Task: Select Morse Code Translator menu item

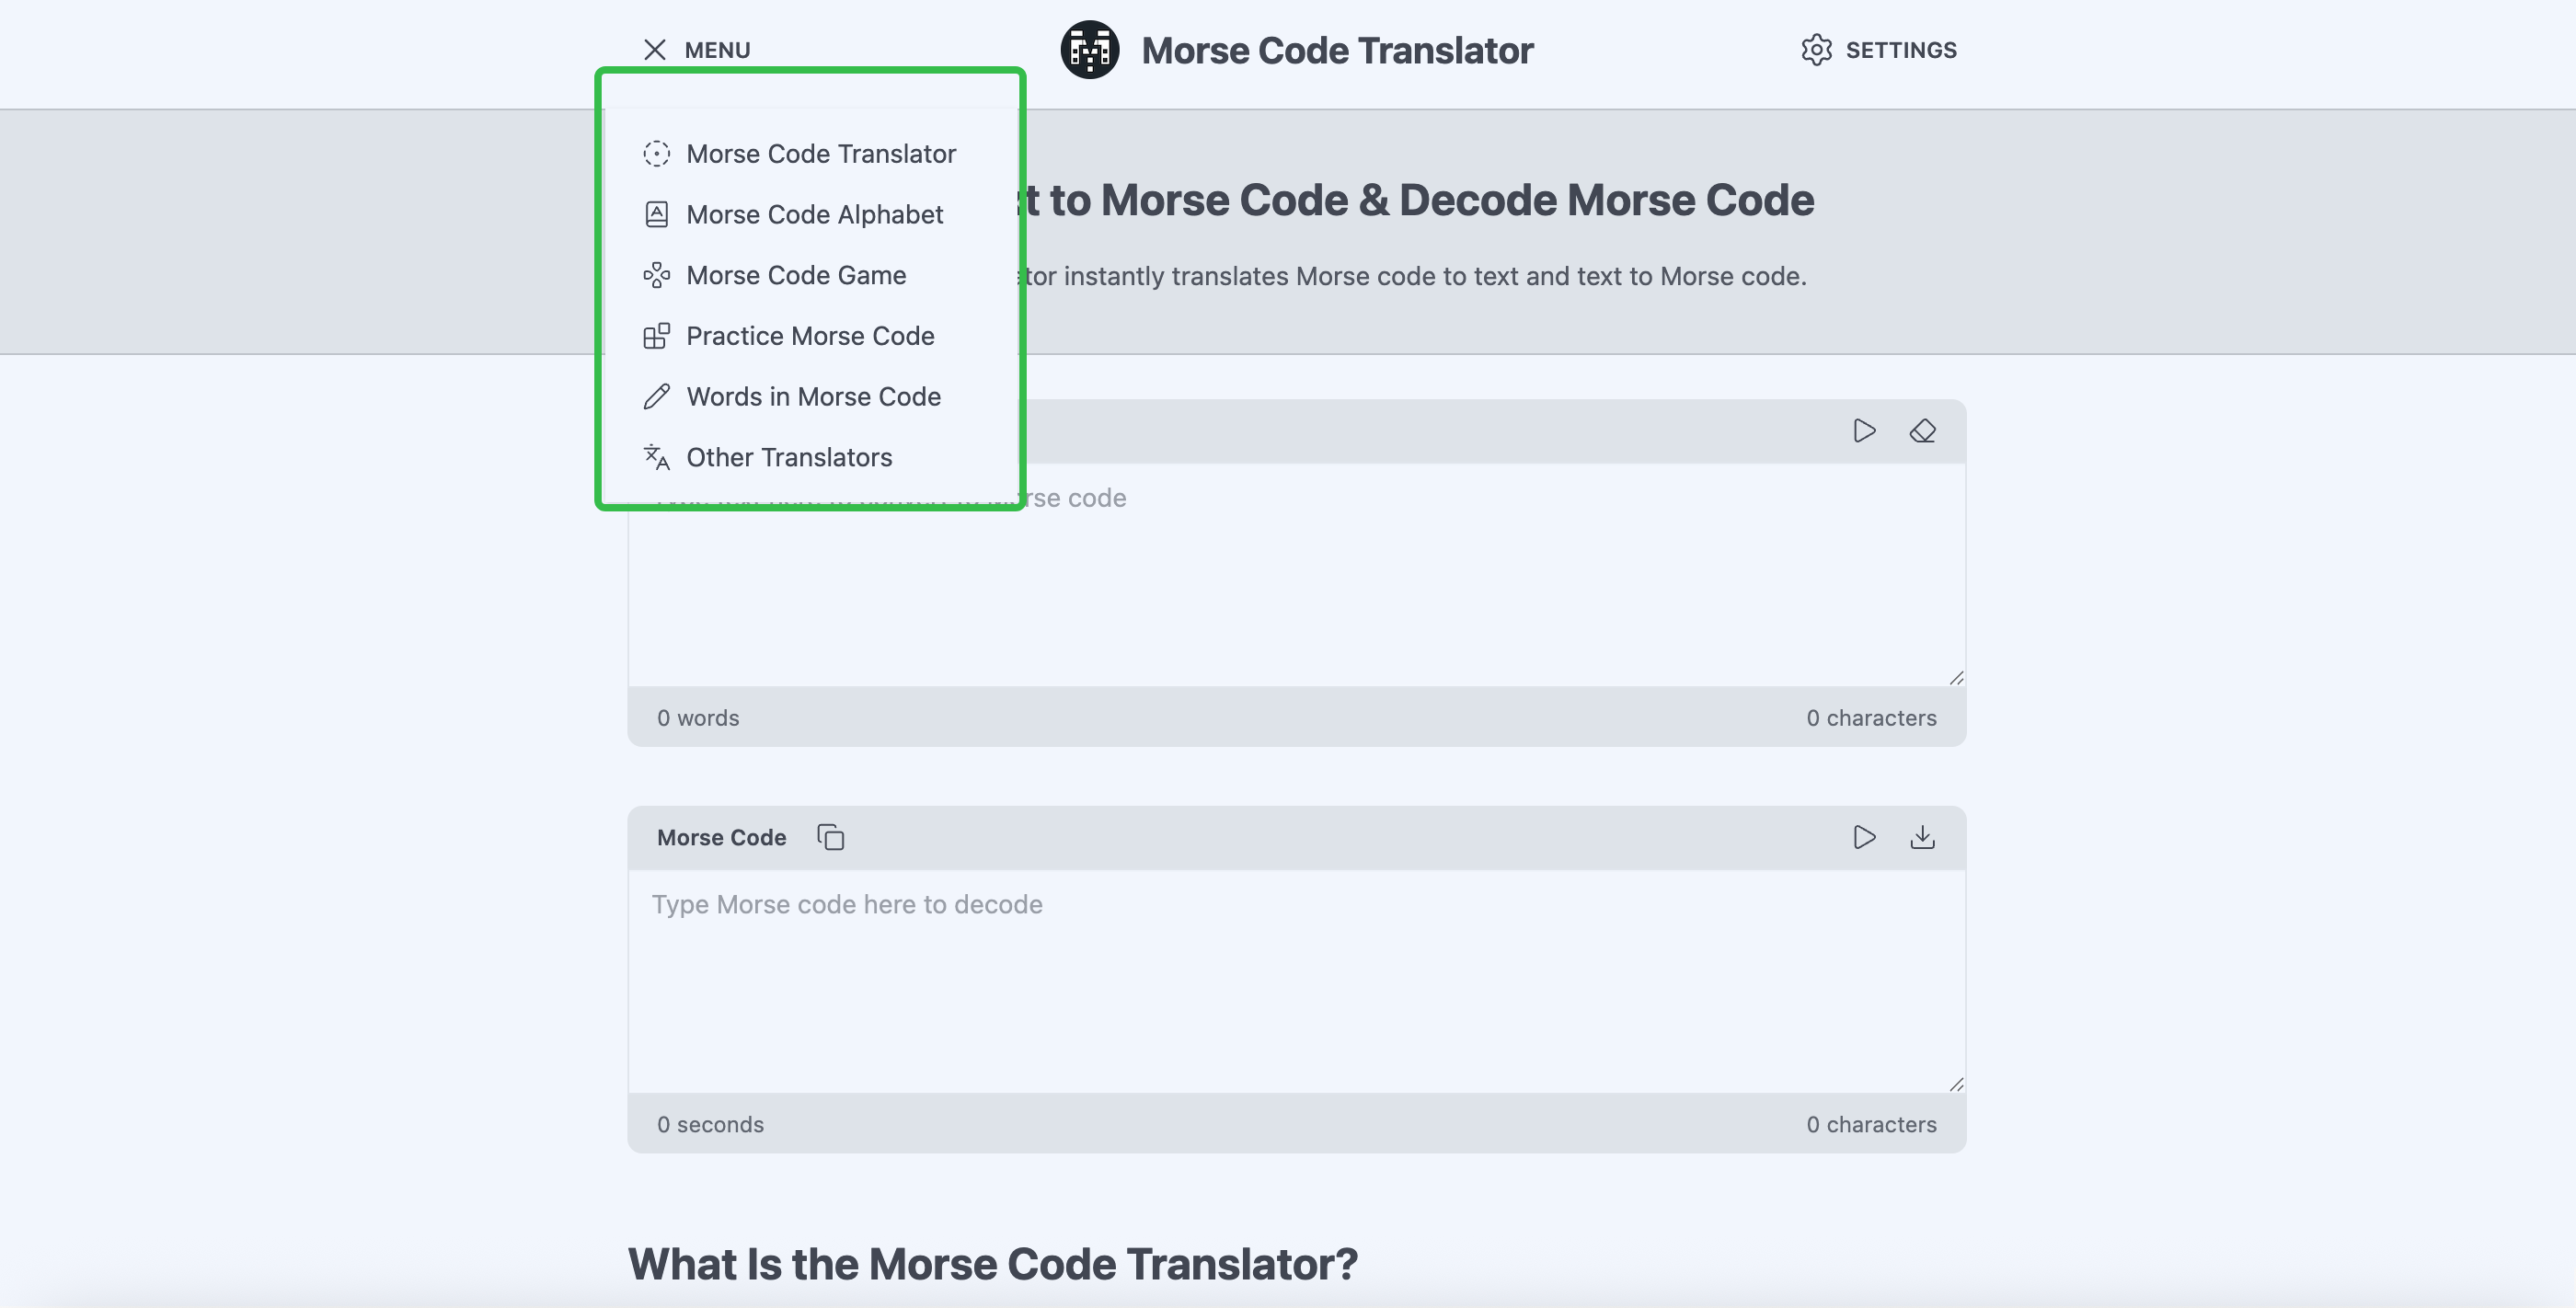Action: pos(821,154)
